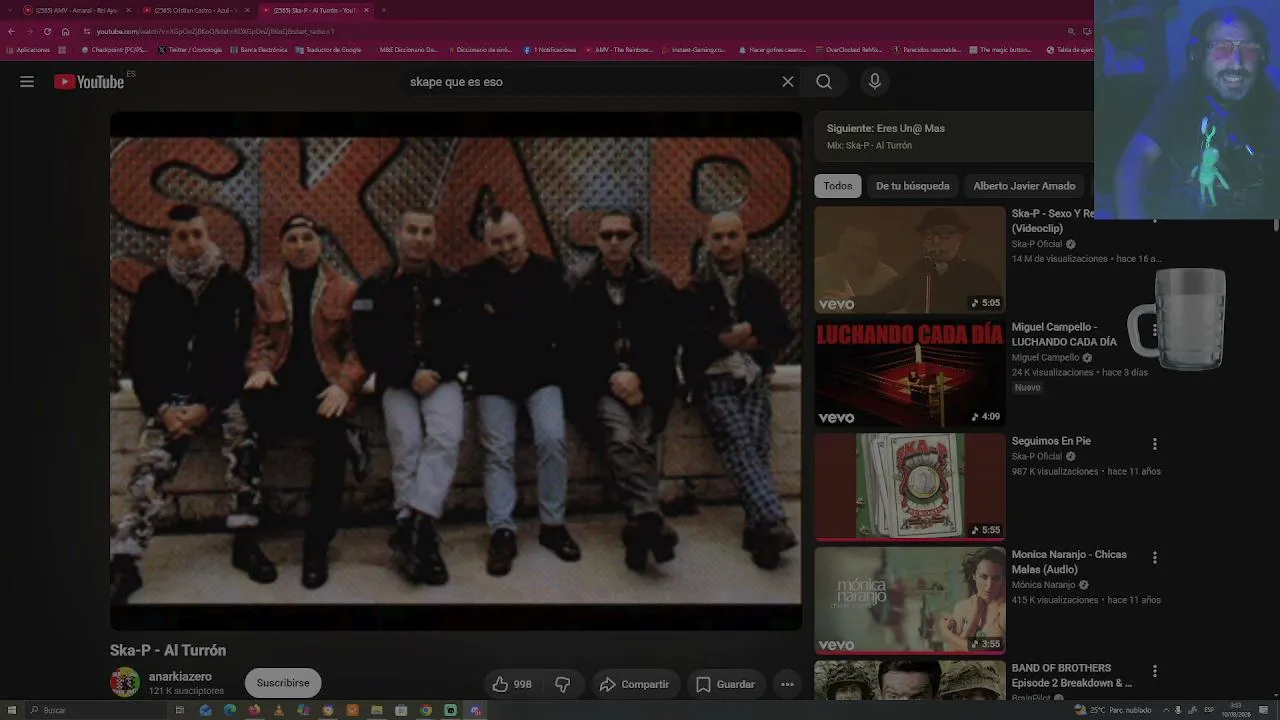This screenshot has width=1280, height=720.
Task: Click the video title 'Ska-P - Al Turrón'
Action: [168, 650]
